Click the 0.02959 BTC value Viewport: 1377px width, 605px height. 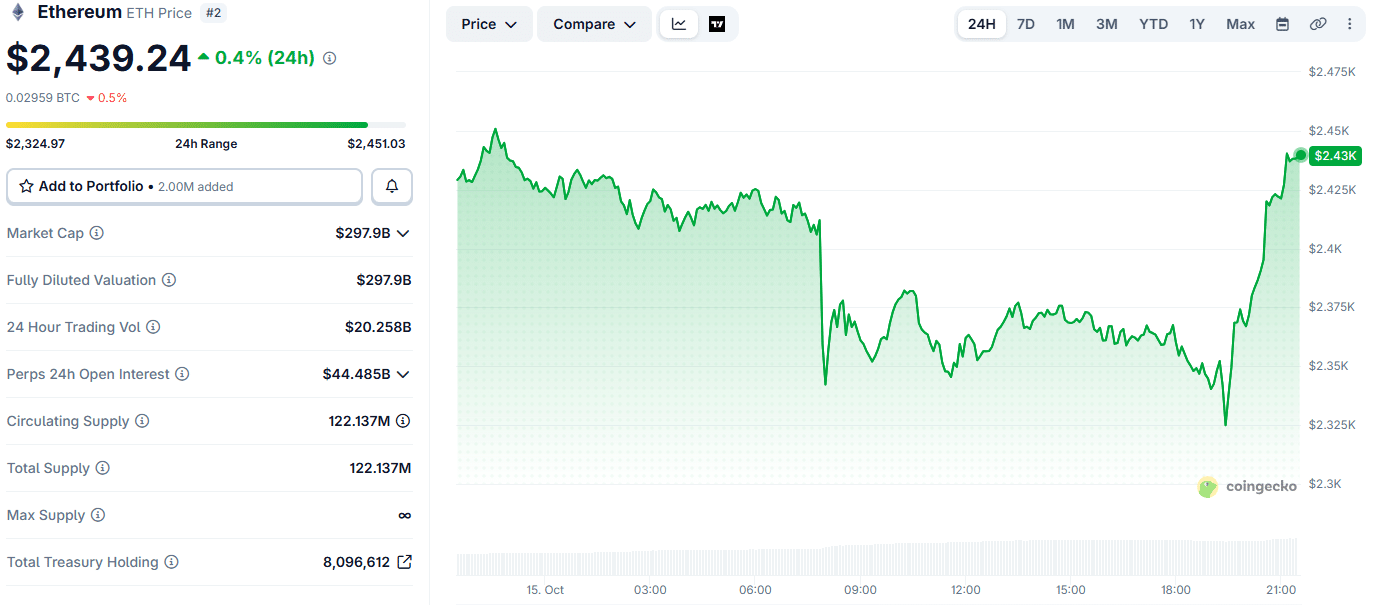point(43,98)
